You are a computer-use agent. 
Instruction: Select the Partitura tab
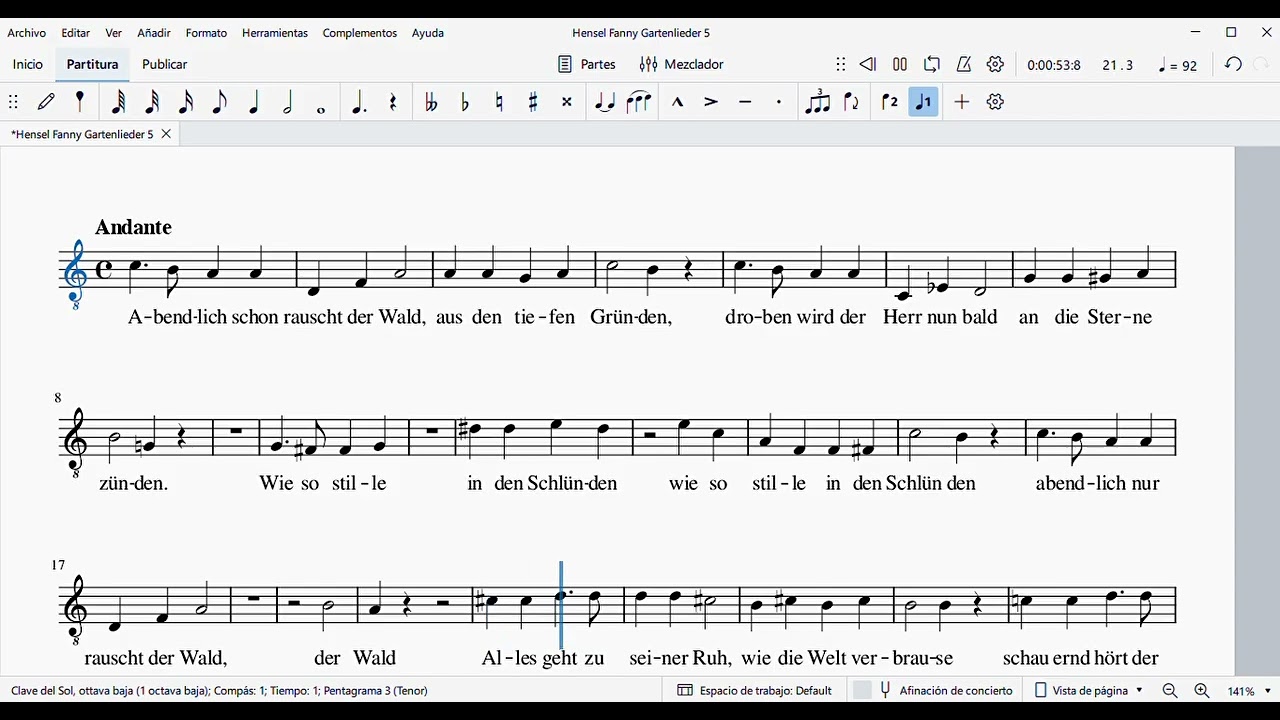click(x=92, y=64)
